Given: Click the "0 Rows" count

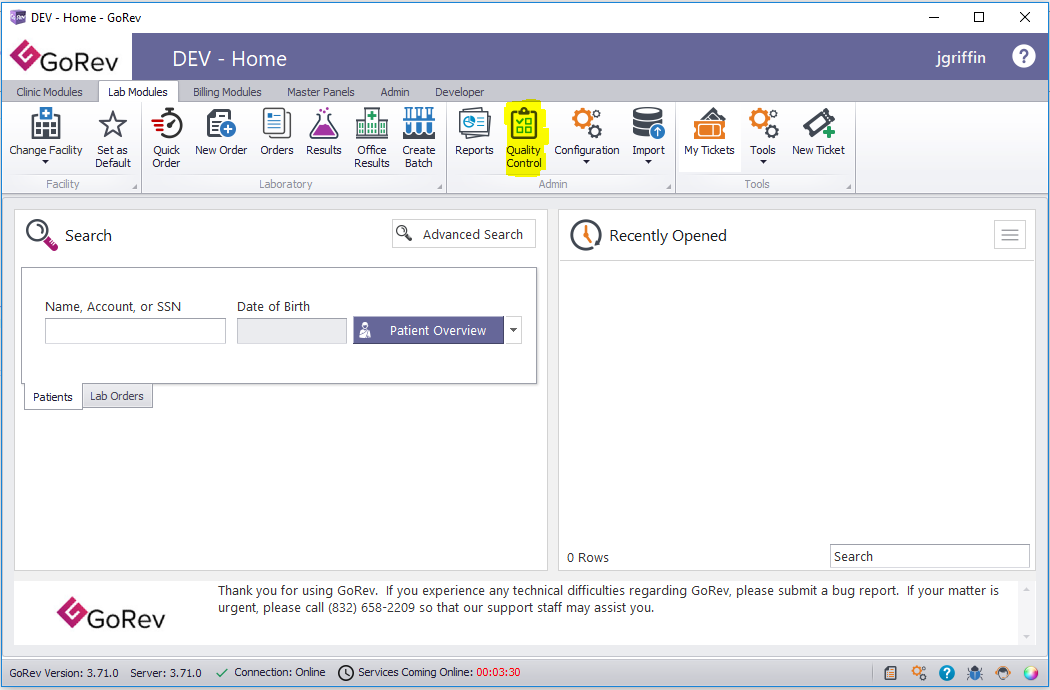Looking at the screenshot, I should (x=588, y=557).
